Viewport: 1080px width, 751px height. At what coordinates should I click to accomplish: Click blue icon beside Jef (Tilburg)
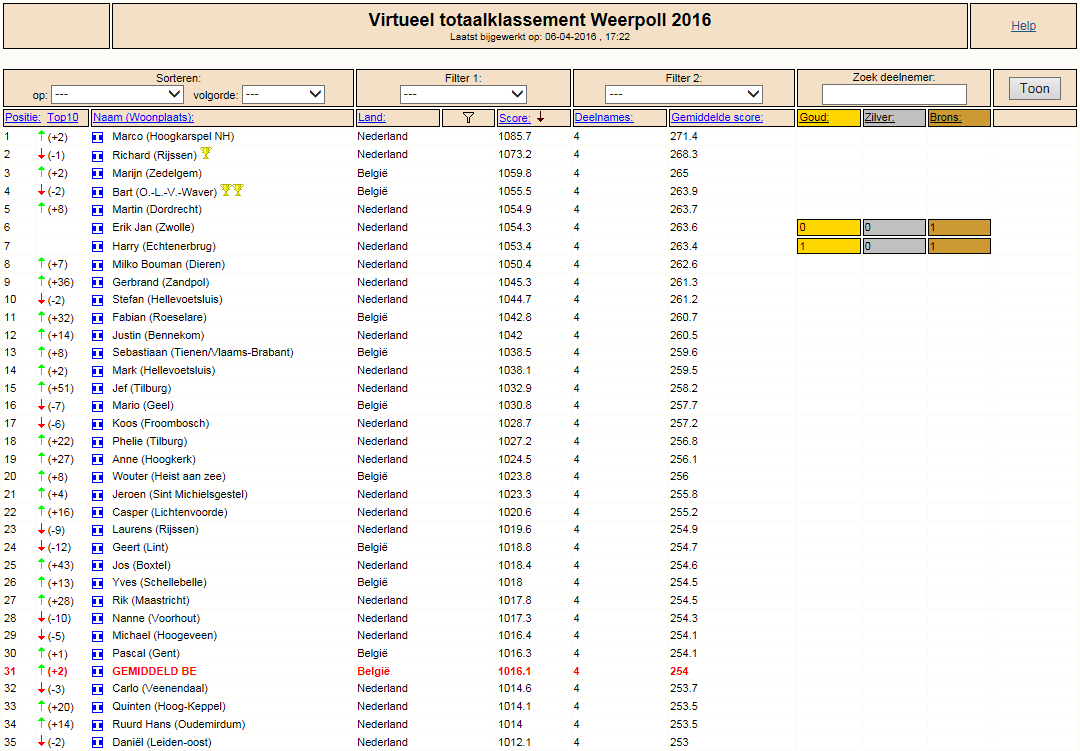coord(98,389)
